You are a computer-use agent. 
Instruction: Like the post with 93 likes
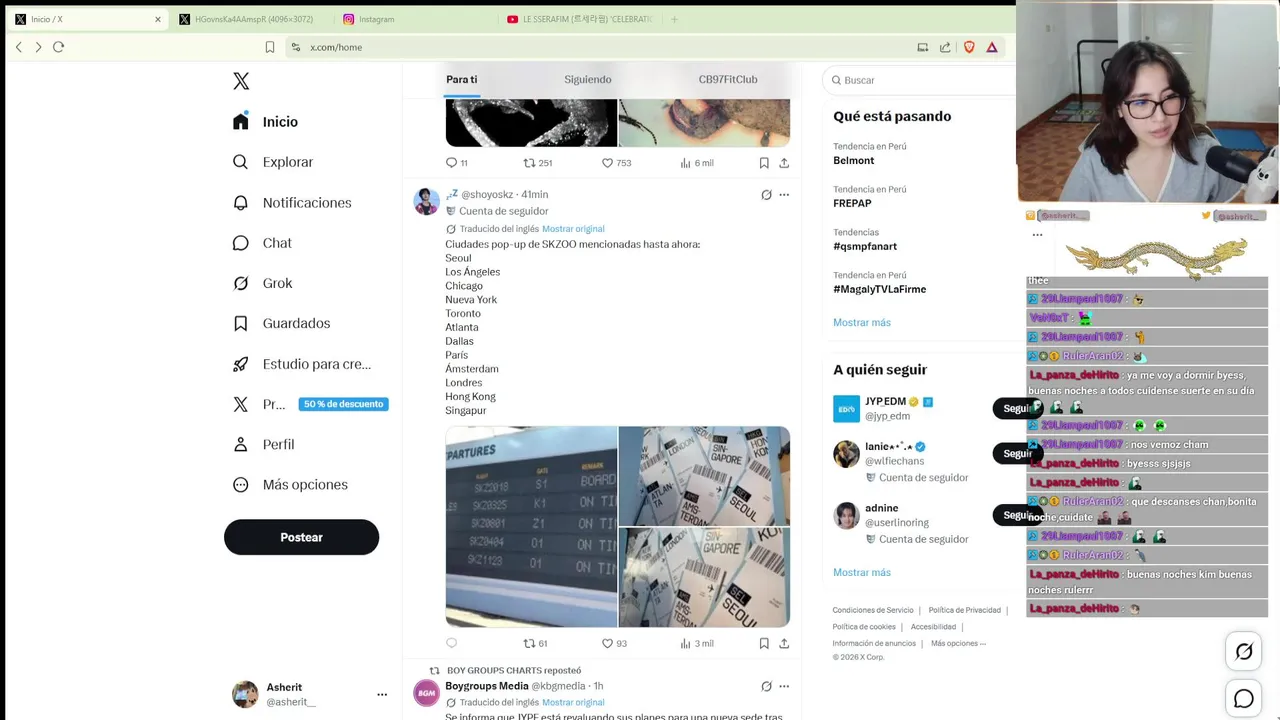click(x=614, y=643)
